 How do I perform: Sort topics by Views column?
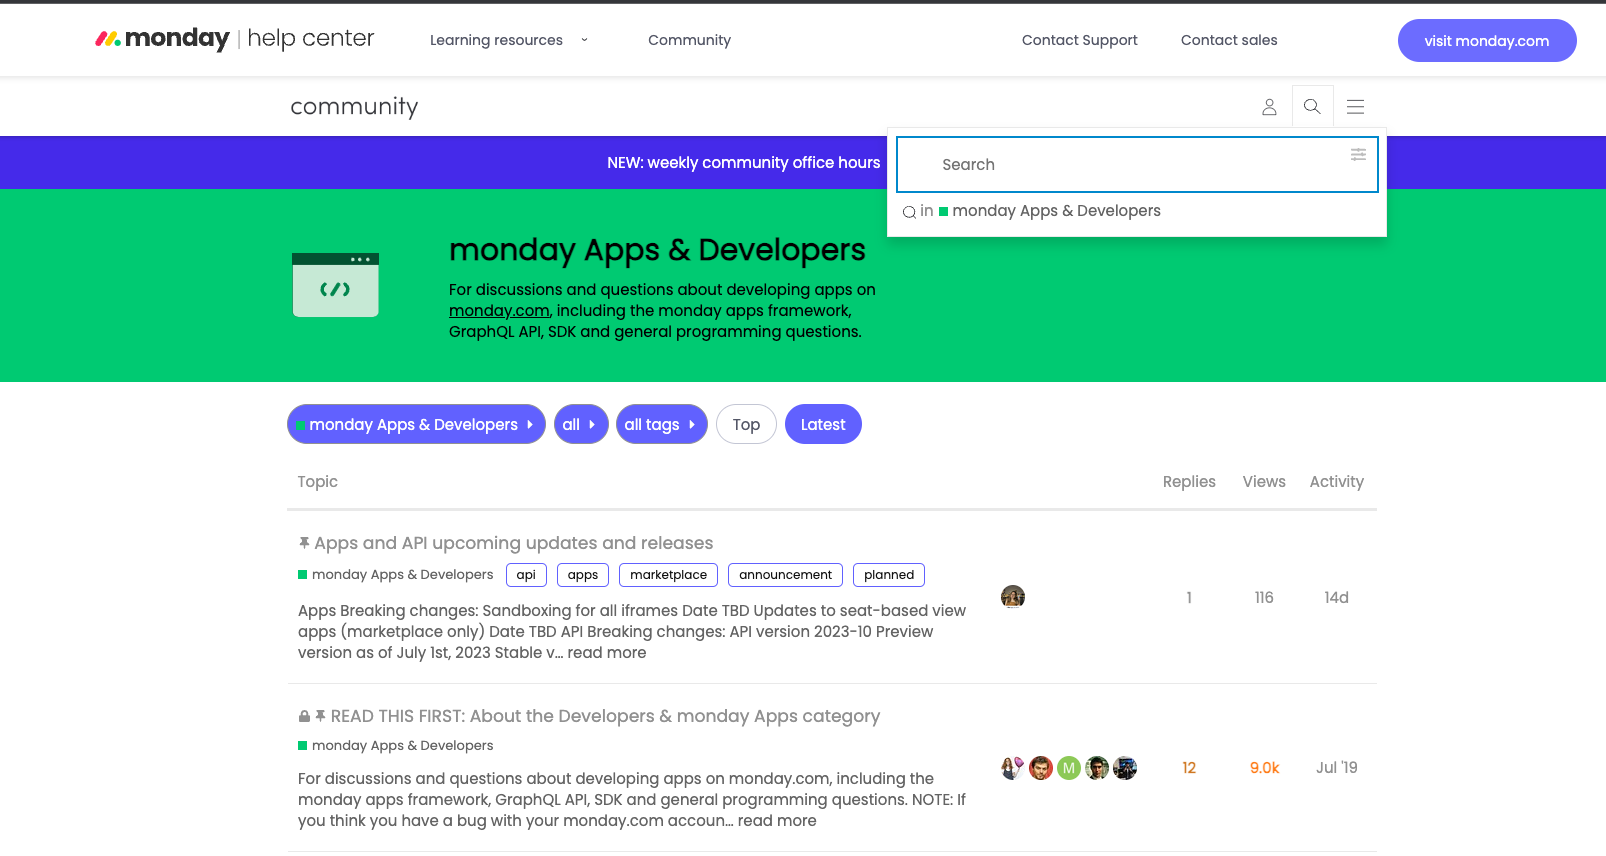pos(1264,482)
